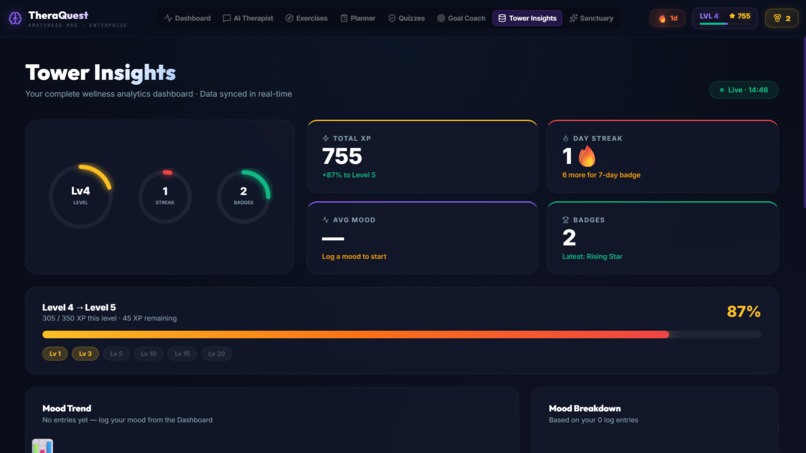Click the Live 14:46 status pill

coord(743,90)
